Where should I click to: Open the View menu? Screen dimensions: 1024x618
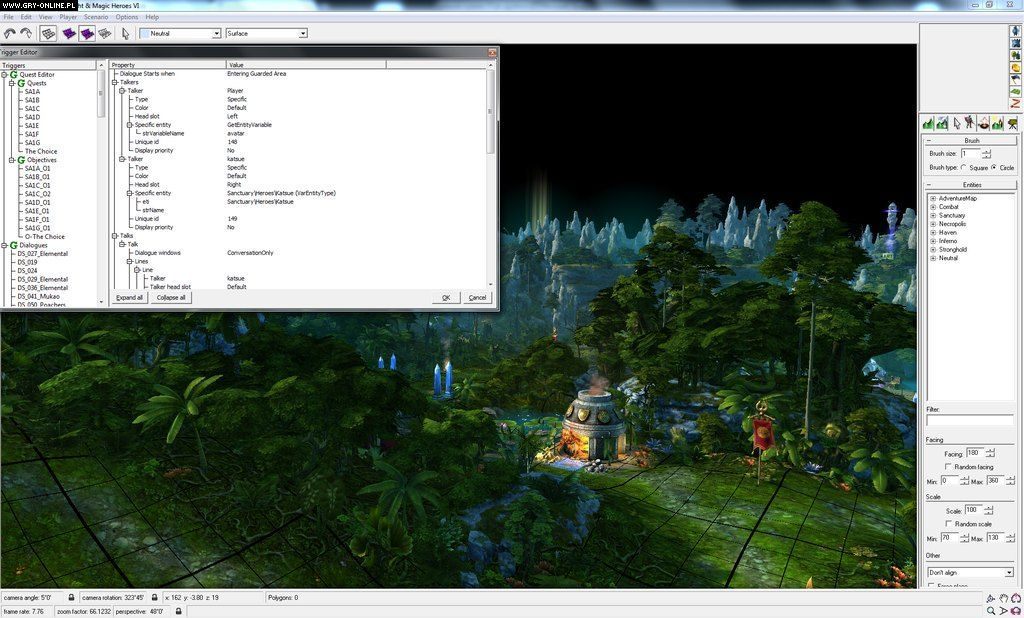[46, 17]
